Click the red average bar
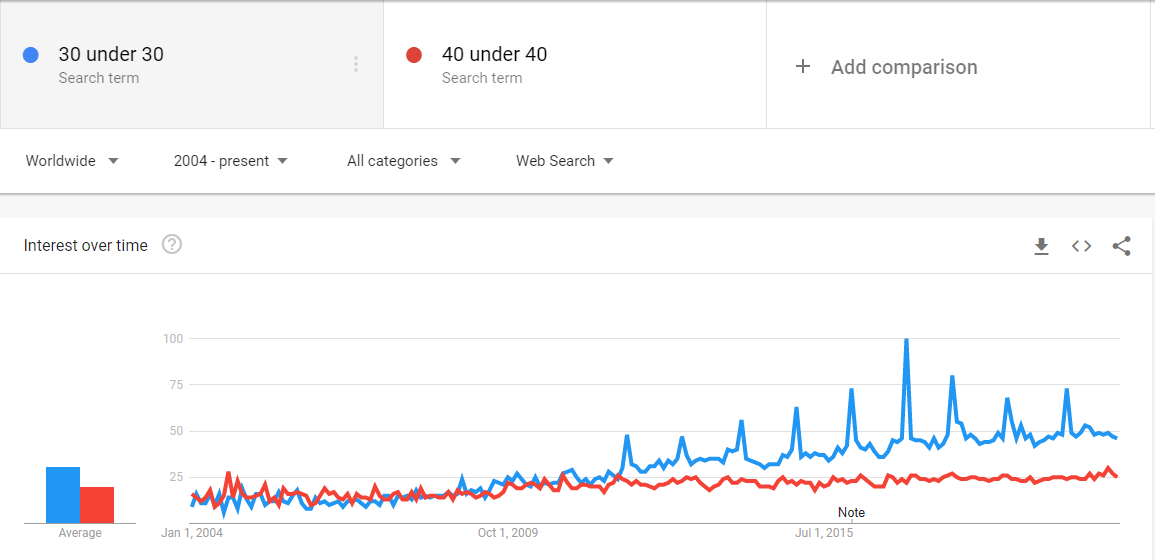The image size is (1155, 560). tap(97, 505)
